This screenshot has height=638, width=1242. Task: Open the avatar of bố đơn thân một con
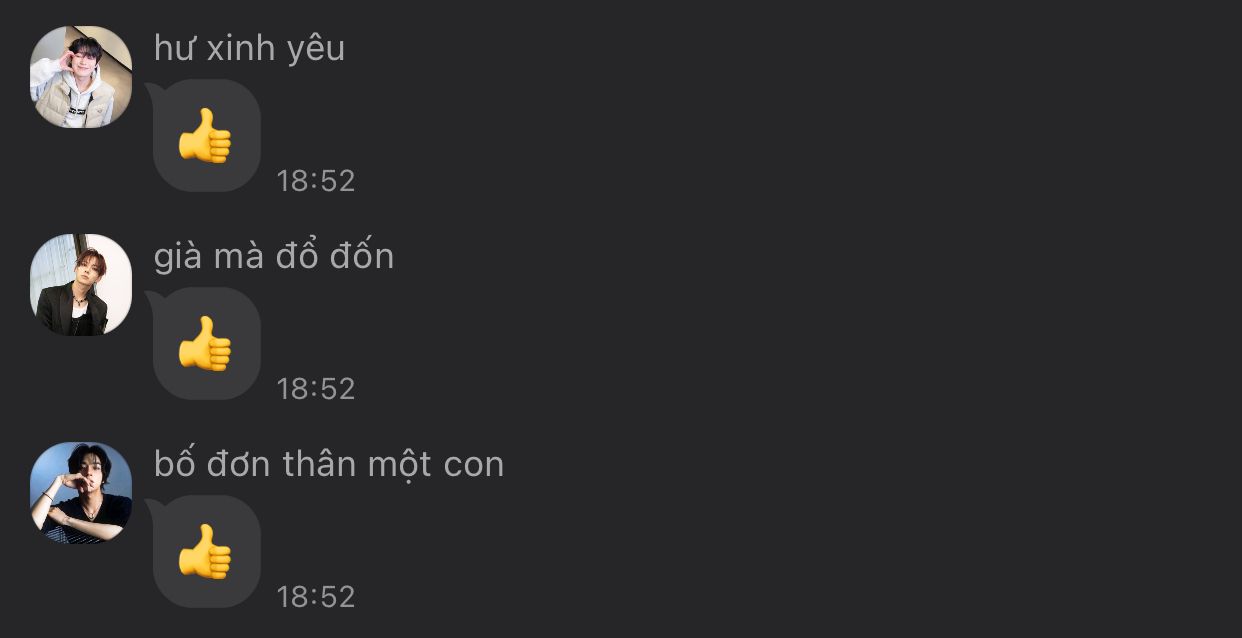tap(81, 493)
